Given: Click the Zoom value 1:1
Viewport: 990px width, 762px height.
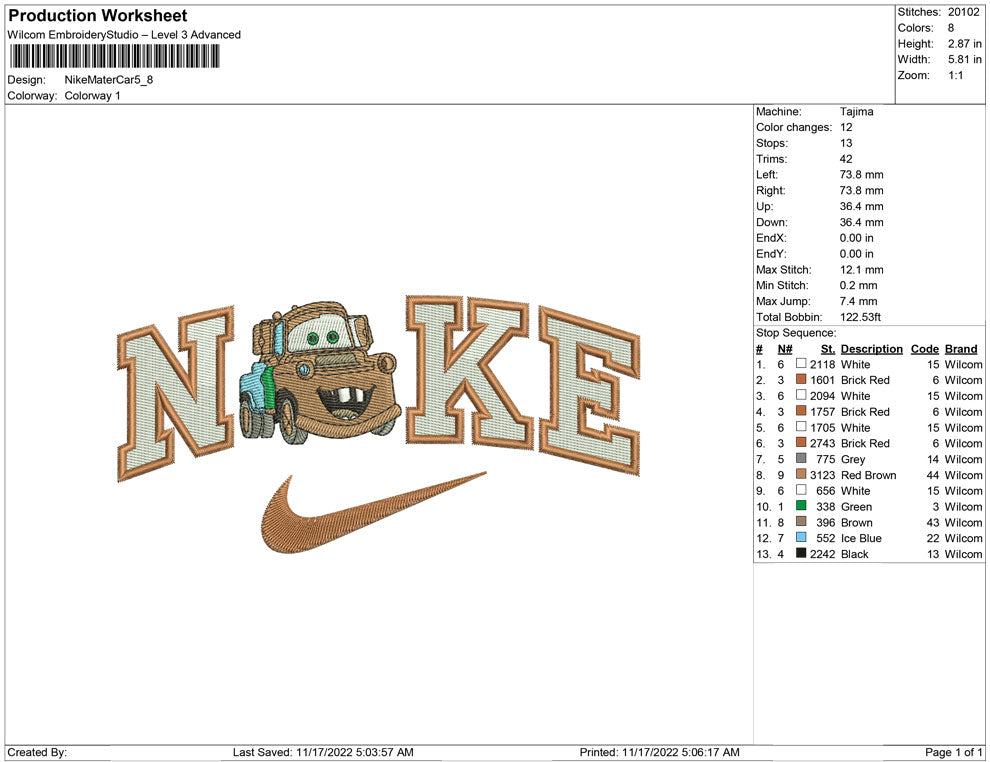Looking at the screenshot, I should tap(955, 75).
